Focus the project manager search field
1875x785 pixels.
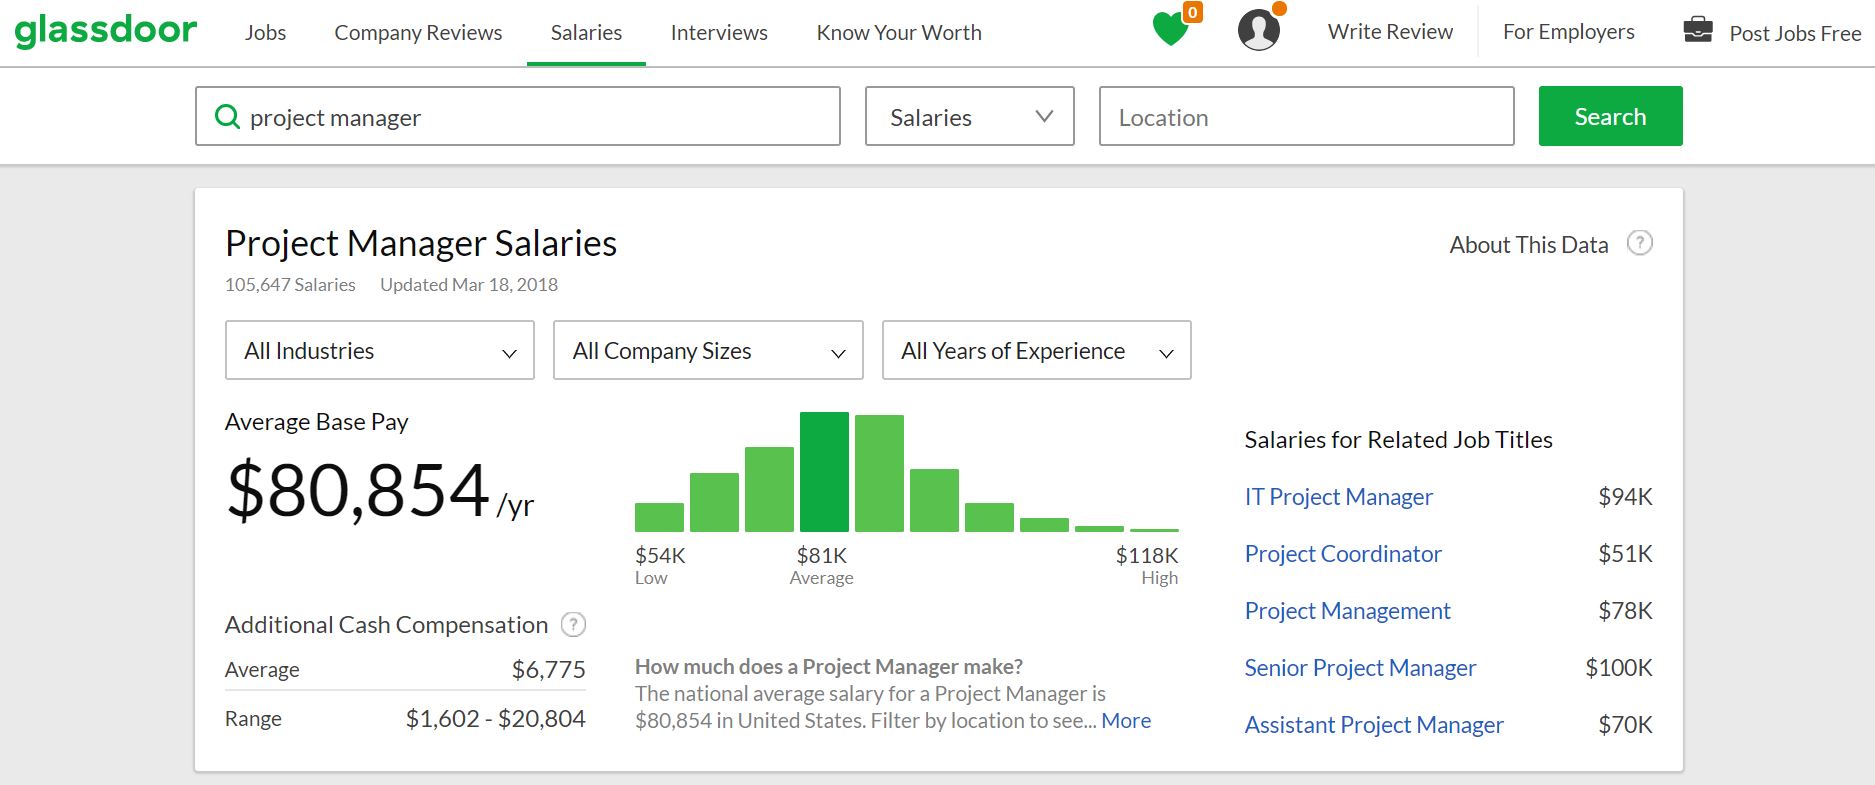518,116
